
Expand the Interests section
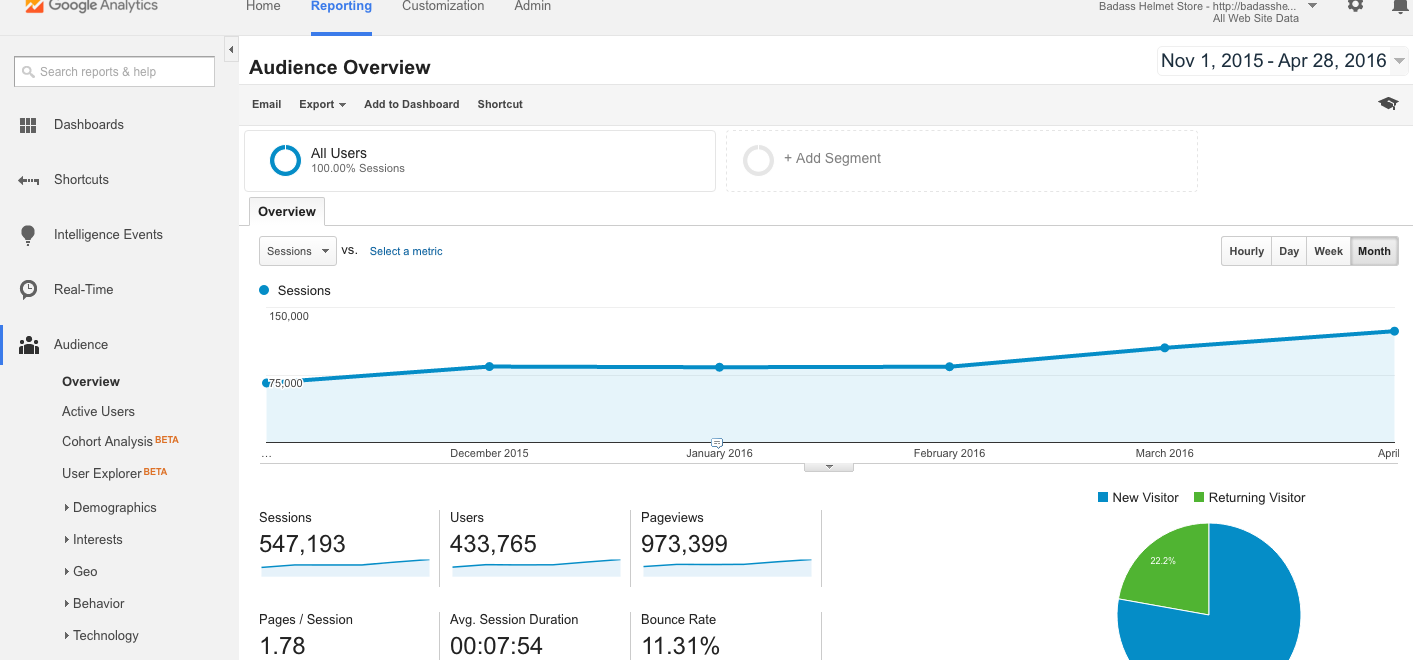(93, 539)
